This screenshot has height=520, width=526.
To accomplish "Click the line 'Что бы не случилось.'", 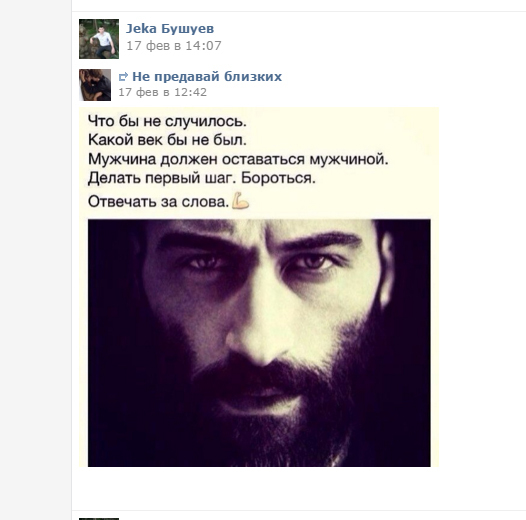I will point(167,121).
